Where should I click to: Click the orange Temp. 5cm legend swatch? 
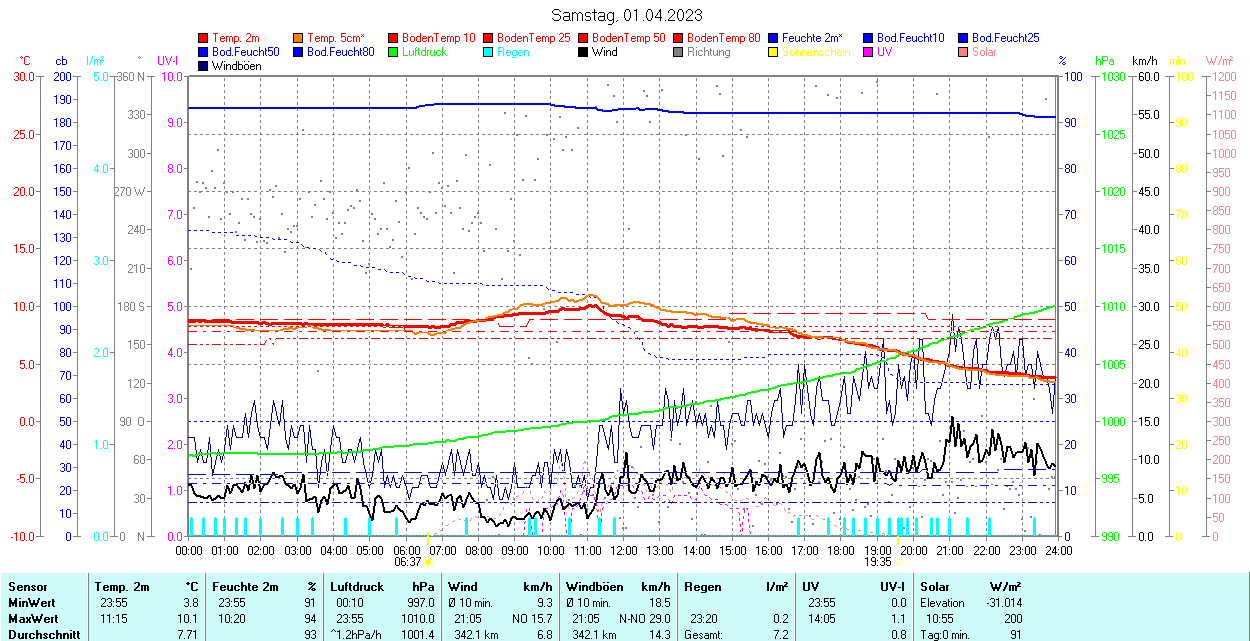(299, 38)
